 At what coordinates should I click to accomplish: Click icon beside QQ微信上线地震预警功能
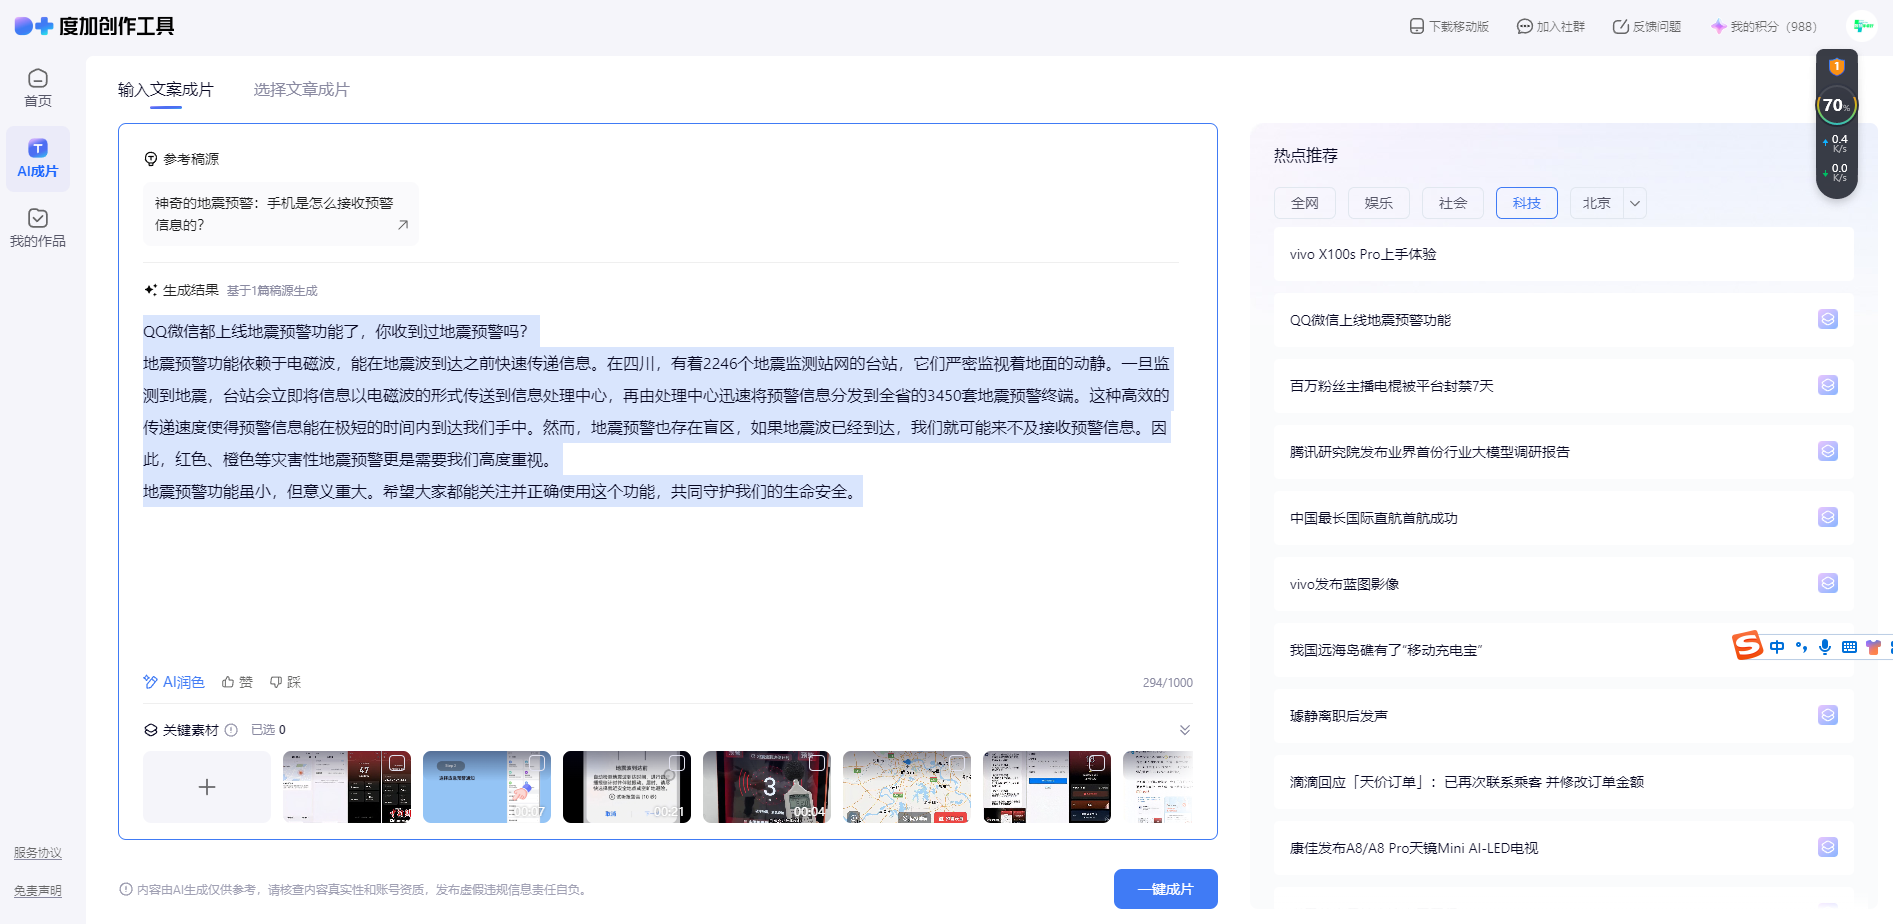(x=1828, y=319)
